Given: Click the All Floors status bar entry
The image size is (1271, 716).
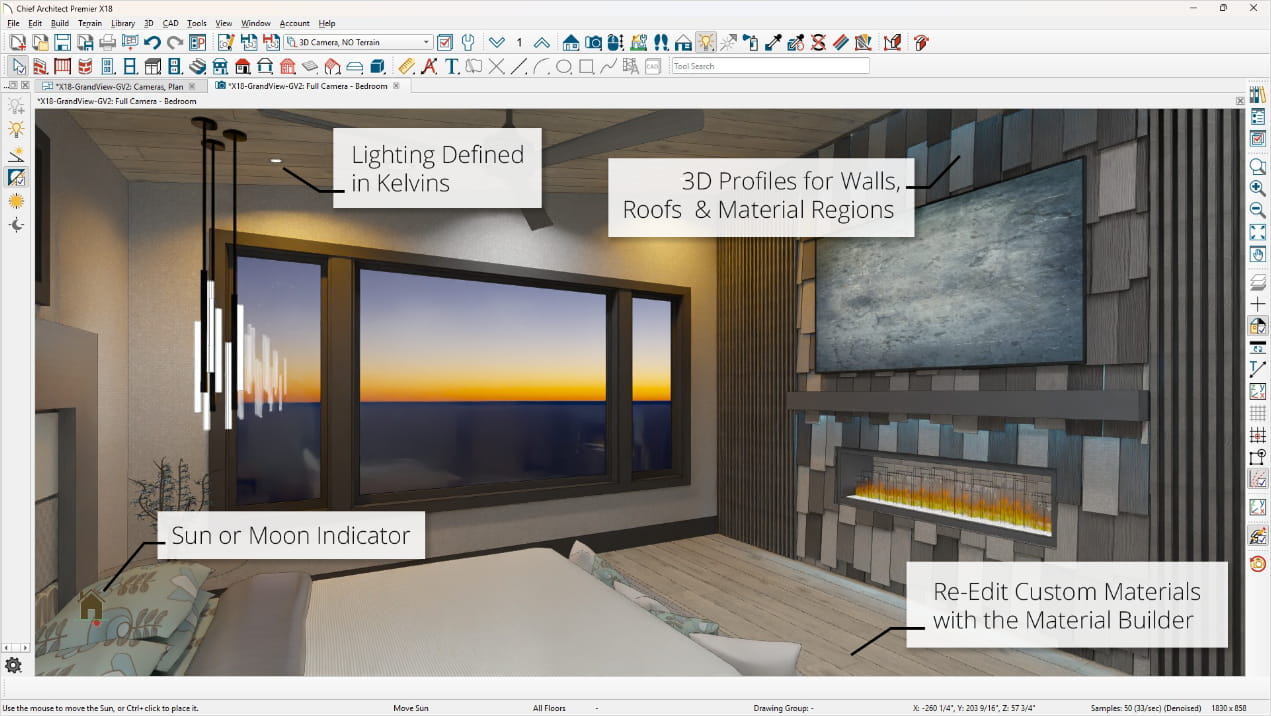Looking at the screenshot, I should pos(549,708).
